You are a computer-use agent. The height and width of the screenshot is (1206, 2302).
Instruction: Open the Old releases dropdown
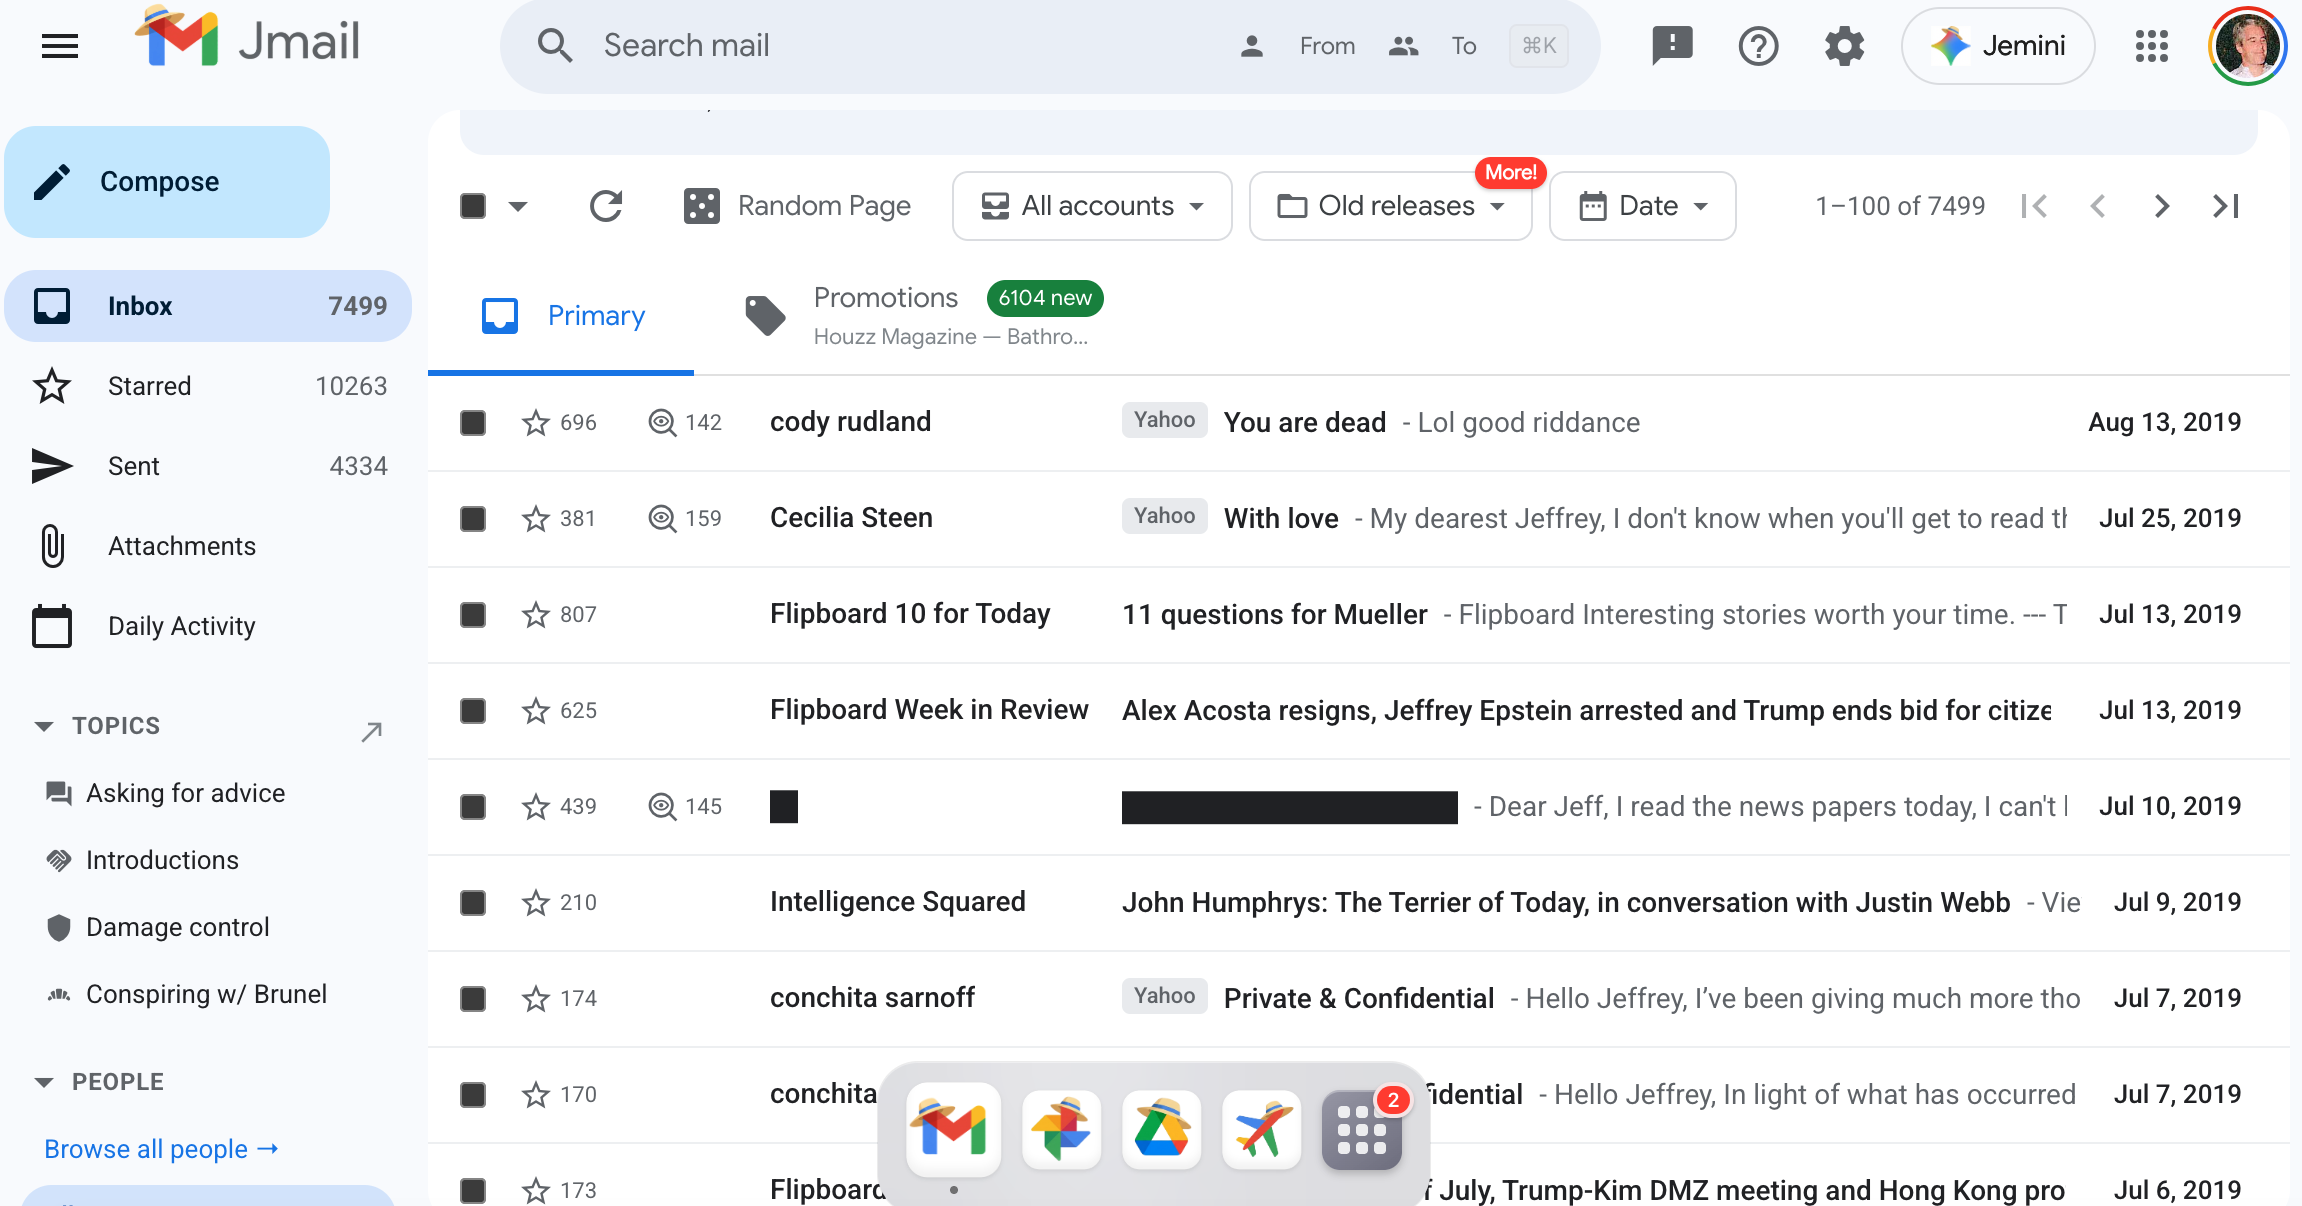[x=1390, y=206]
